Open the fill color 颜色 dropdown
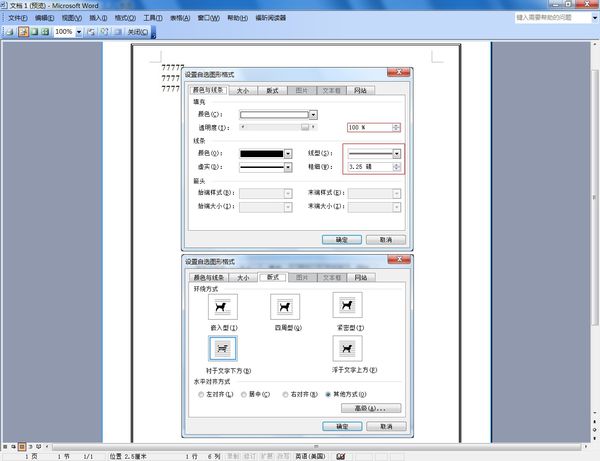The width and height of the screenshot is (600, 461). (313, 114)
